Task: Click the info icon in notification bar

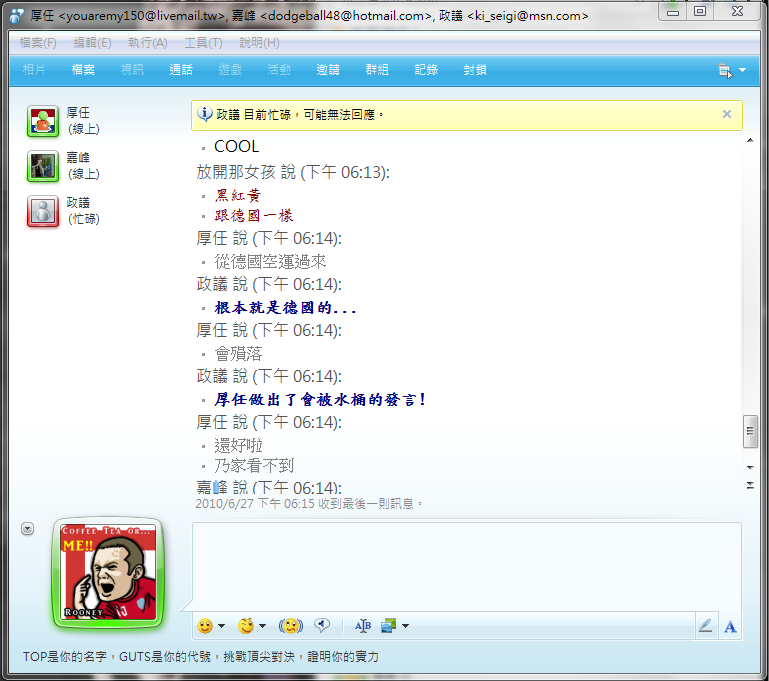Action: 205,114
